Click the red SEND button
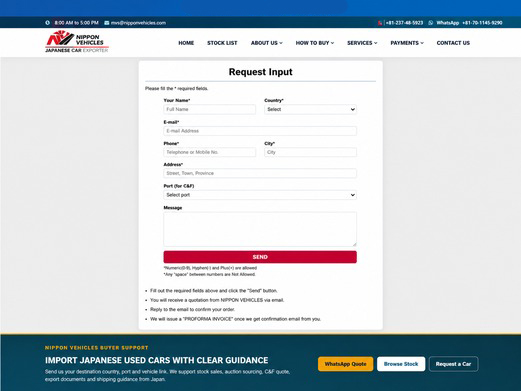Screen dimensions: 521x391 coord(260,257)
